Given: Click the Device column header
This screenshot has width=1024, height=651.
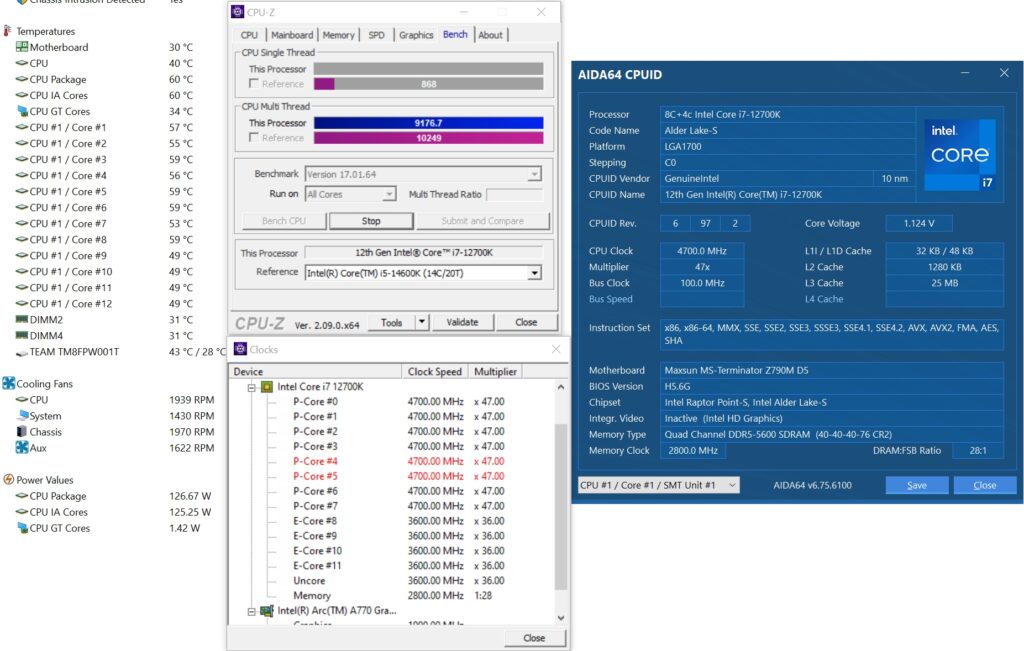Looking at the screenshot, I should point(315,372).
